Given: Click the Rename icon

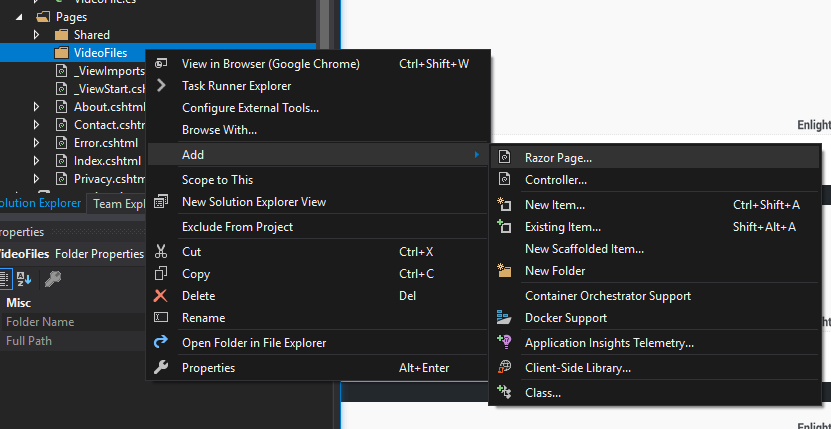Looking at the screenshot, I should 161,317.
